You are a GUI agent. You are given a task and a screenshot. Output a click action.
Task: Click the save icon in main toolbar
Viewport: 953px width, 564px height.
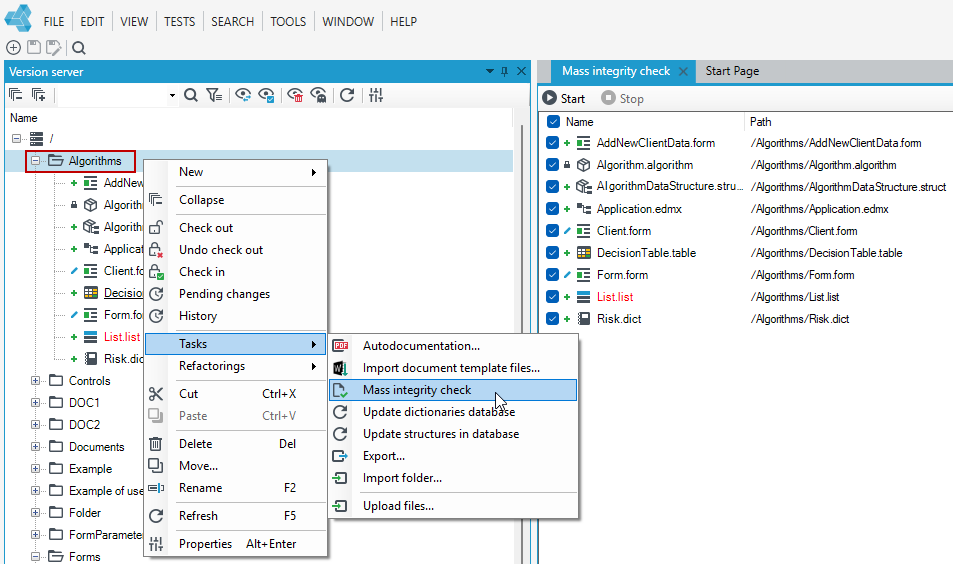(x=34, y=47)
